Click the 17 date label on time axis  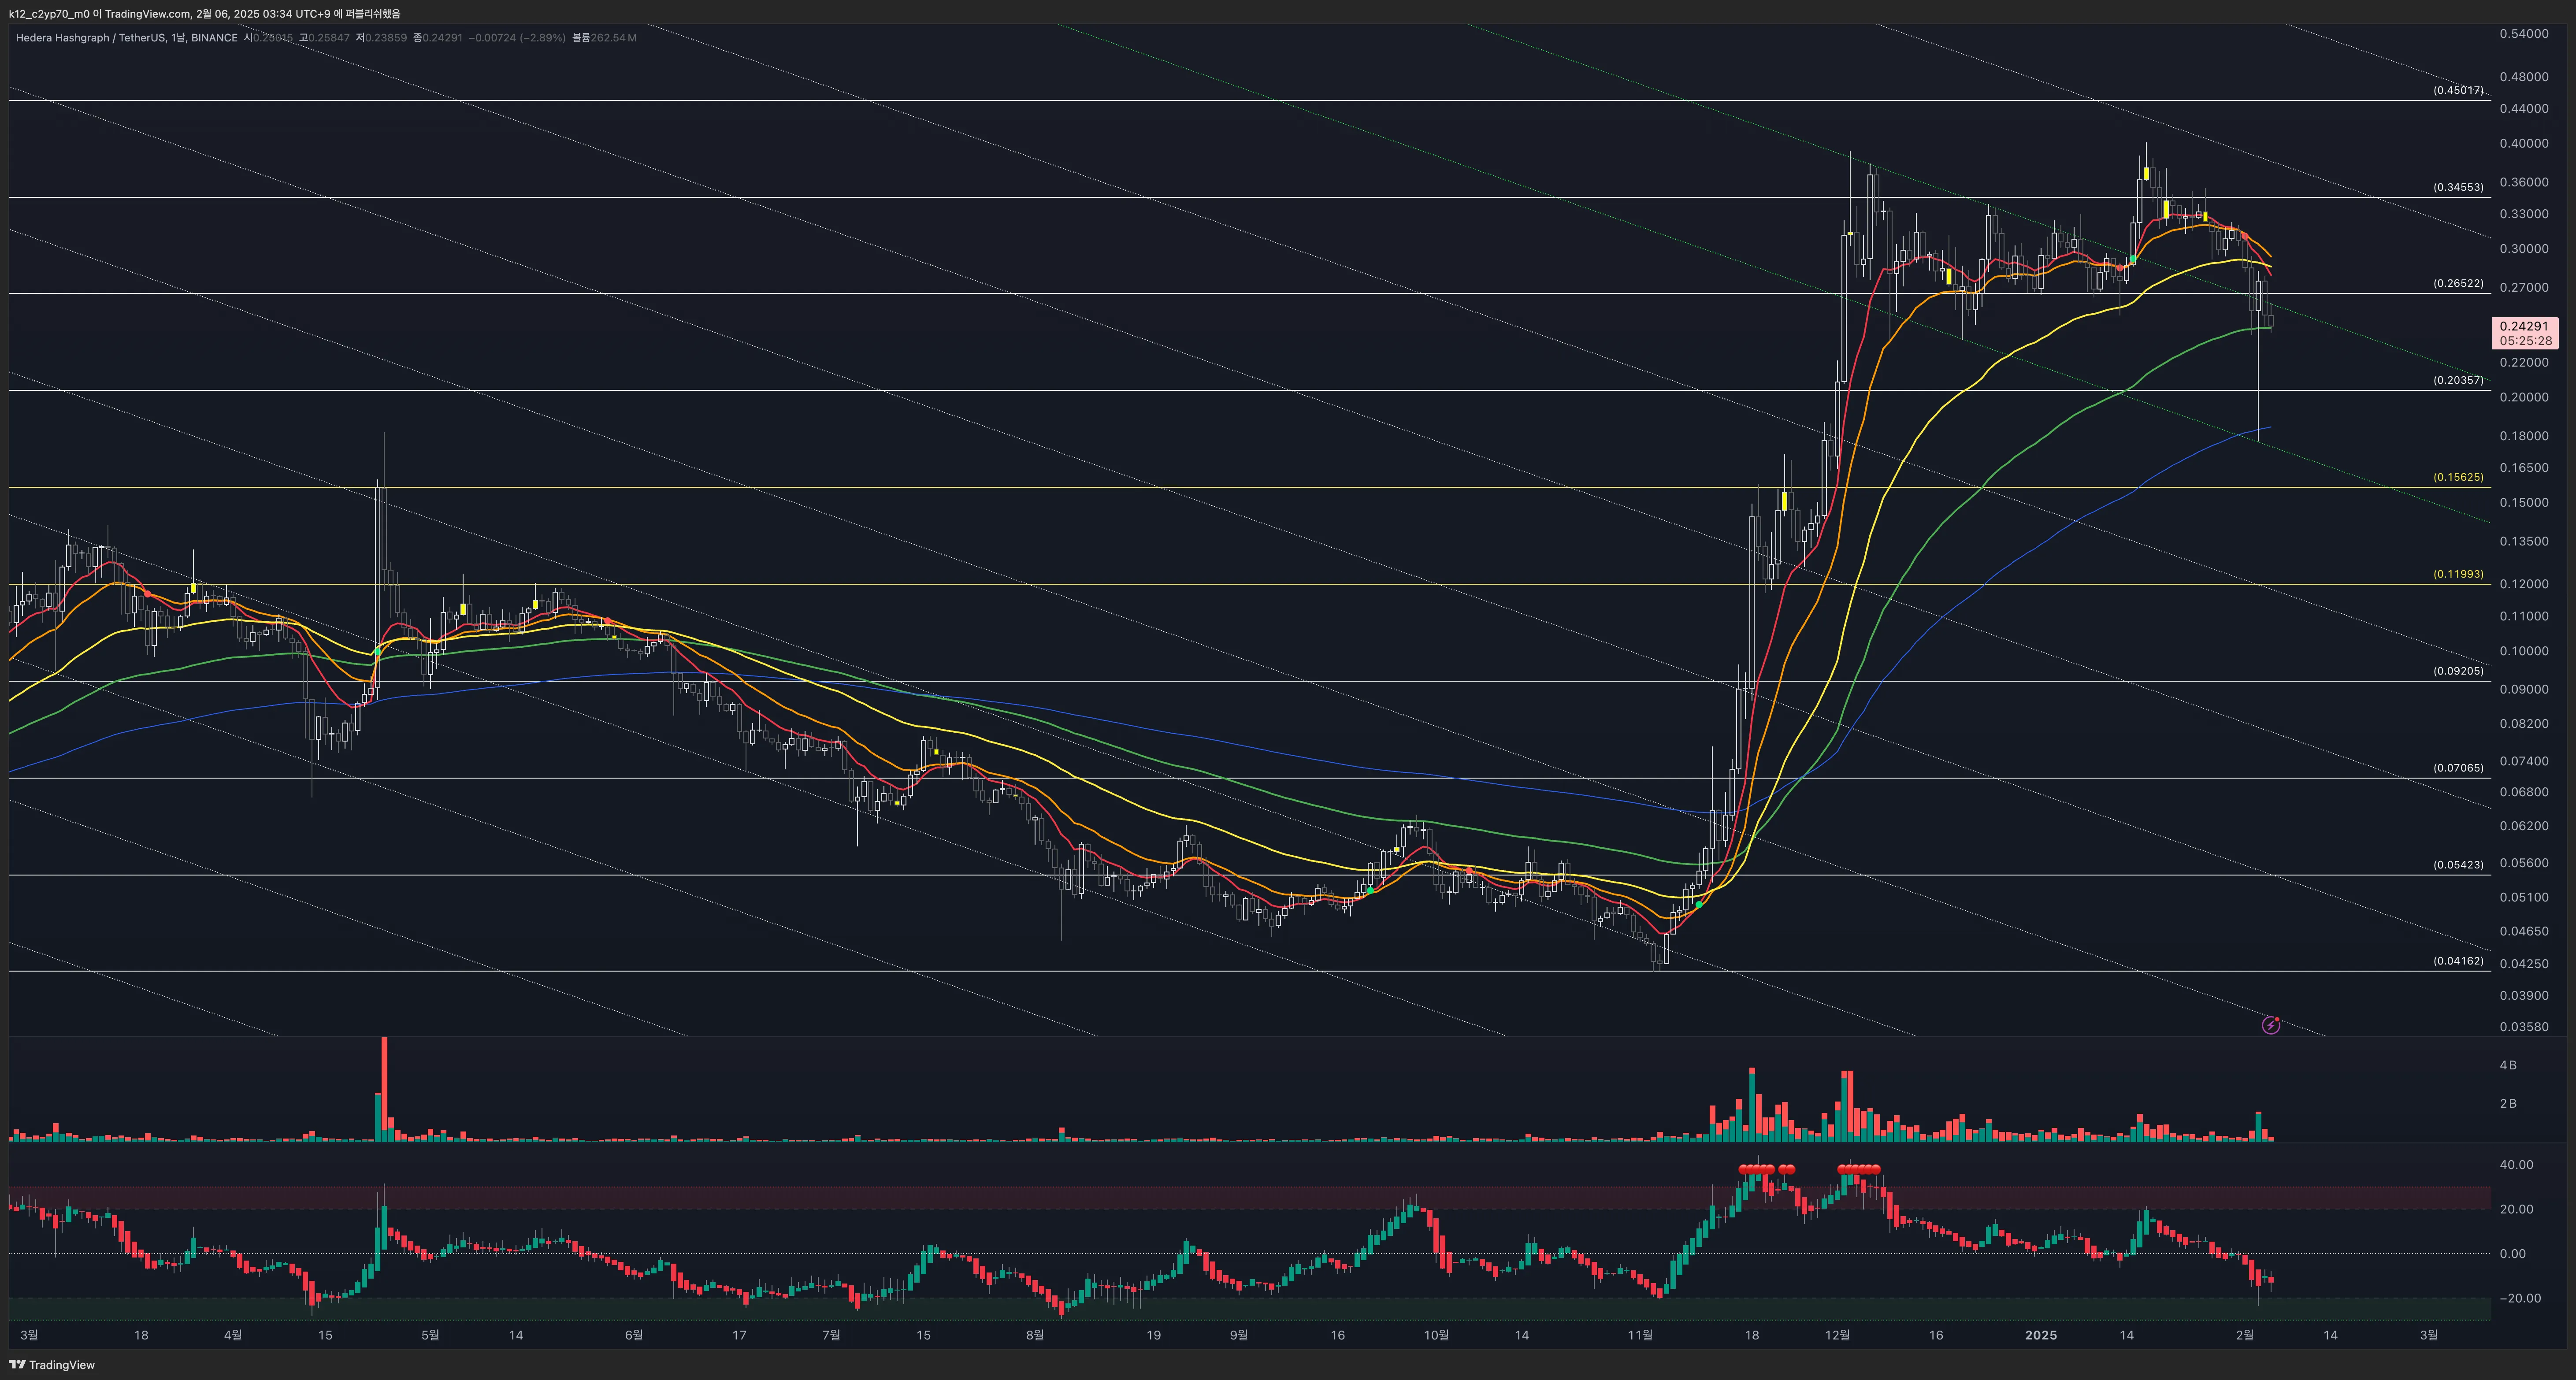tap(739, 1336)
